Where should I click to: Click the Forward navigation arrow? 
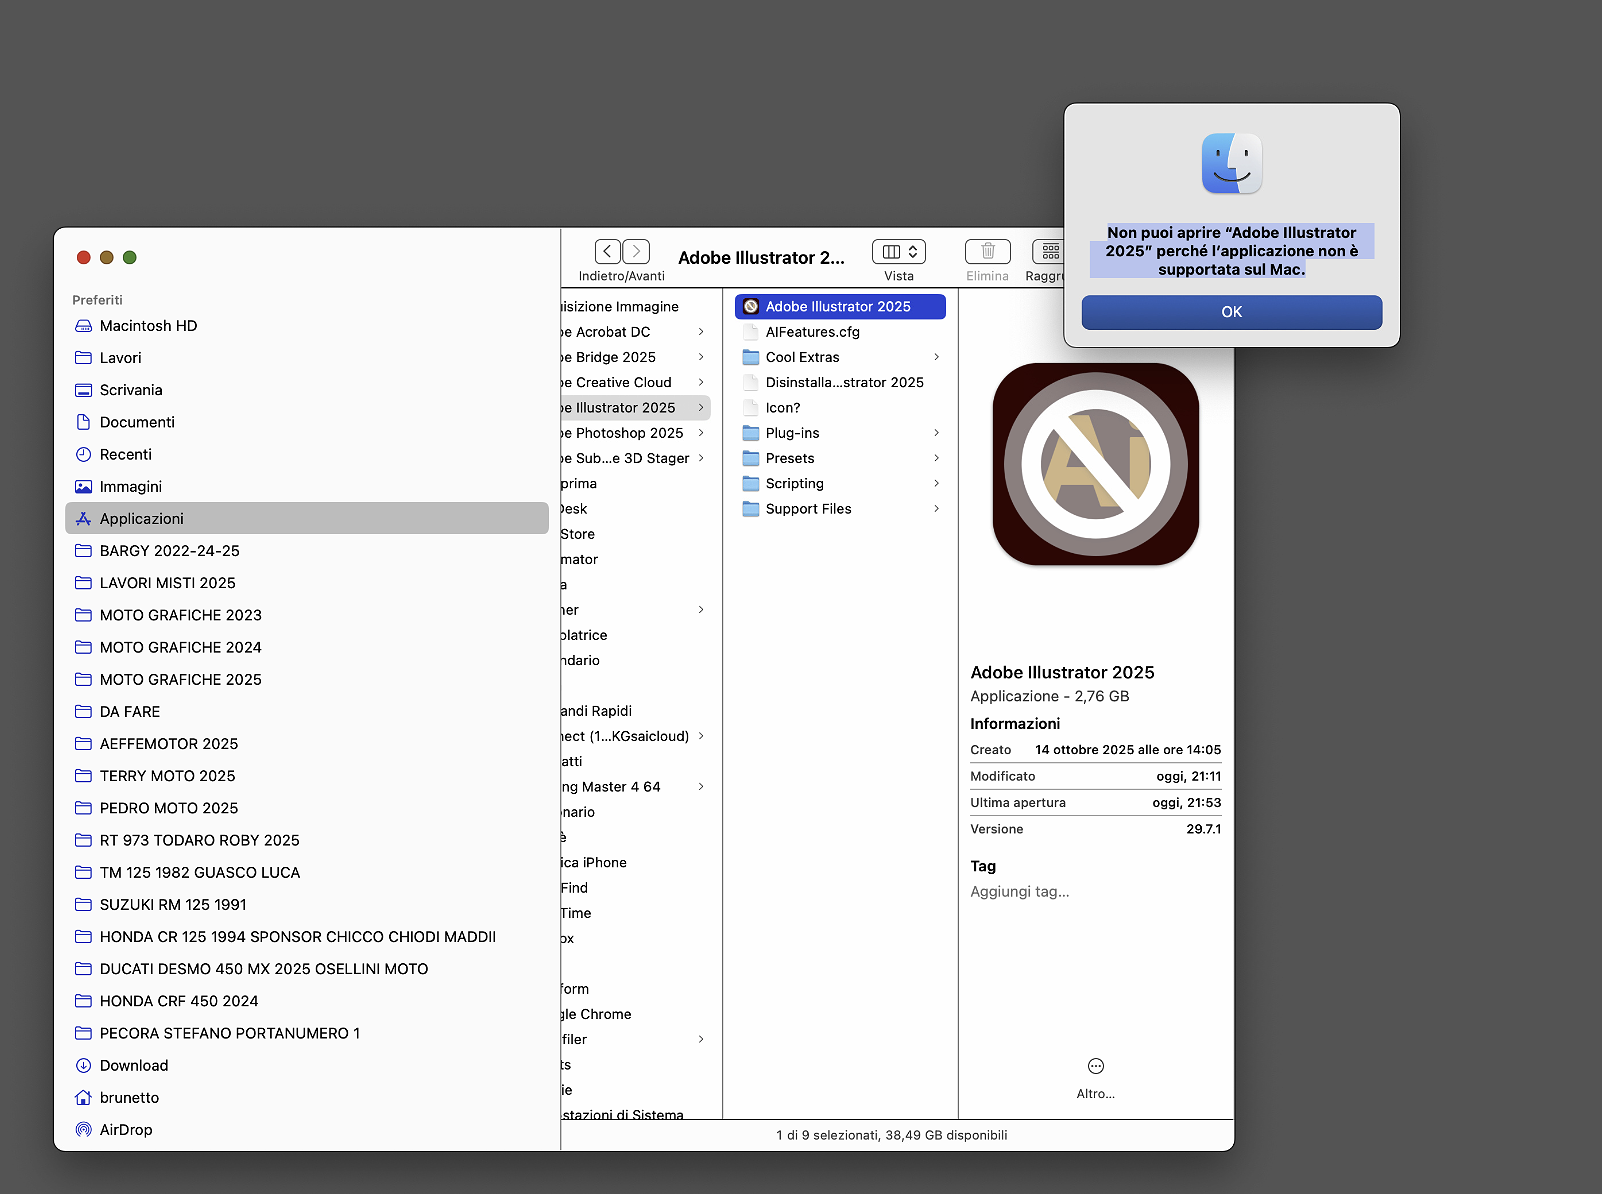coord(636,252)
